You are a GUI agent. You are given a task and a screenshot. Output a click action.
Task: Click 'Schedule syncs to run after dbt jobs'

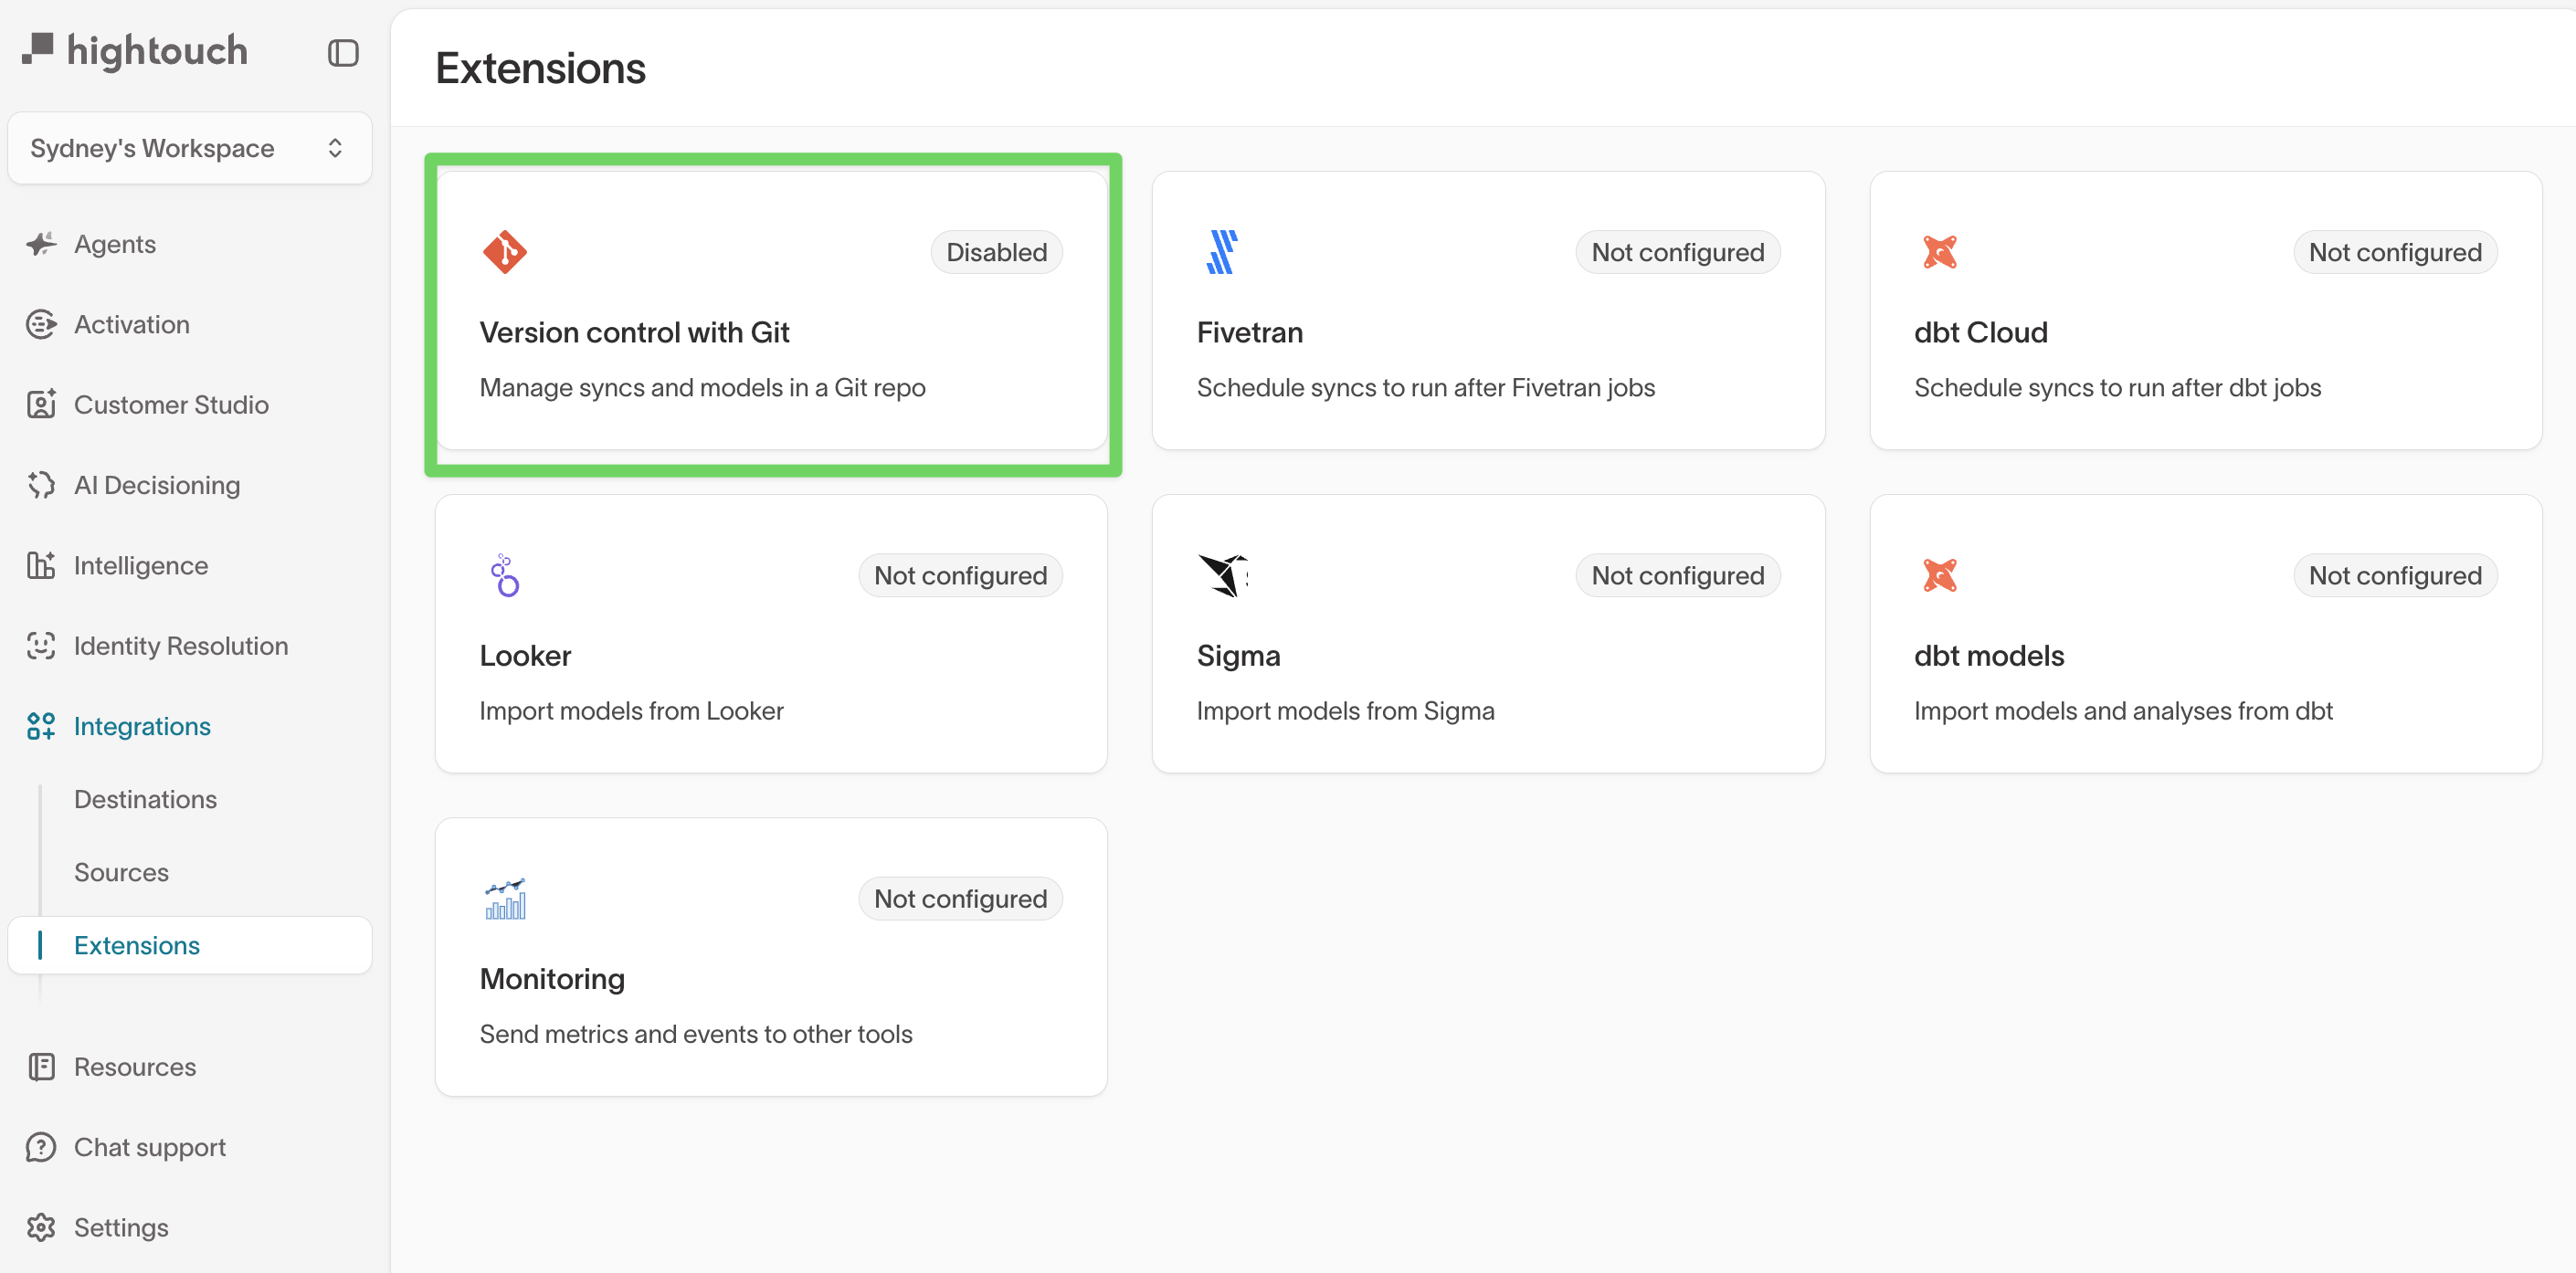click(x=2117, y=387)
